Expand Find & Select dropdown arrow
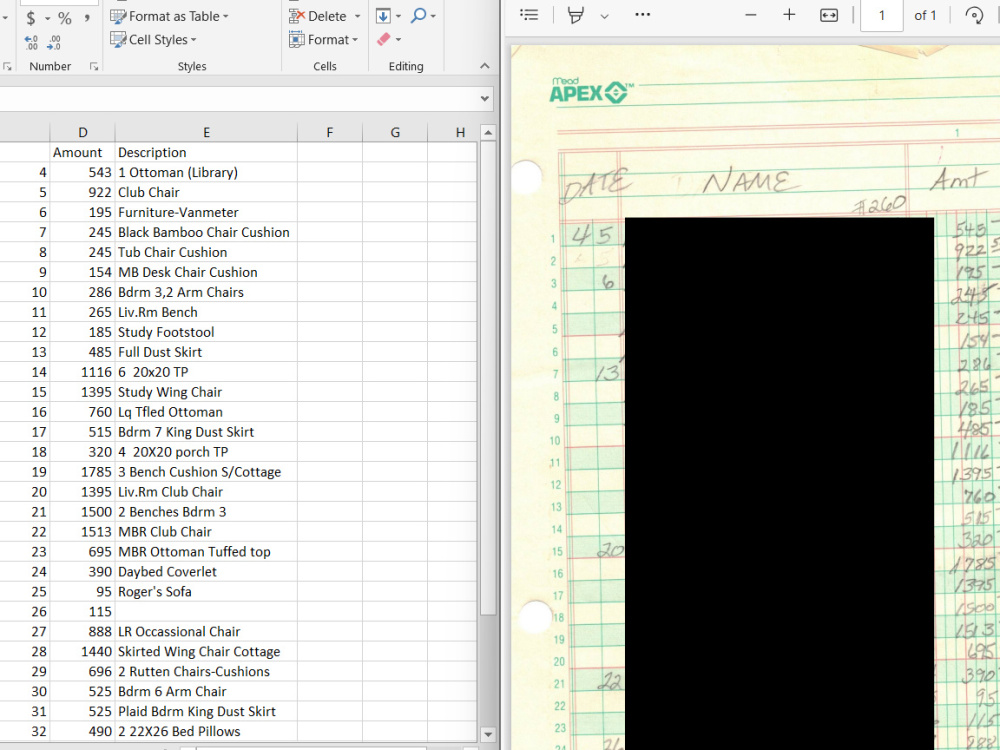The height and width of the screenshot is (750, 1000). [x=433, y=16]
